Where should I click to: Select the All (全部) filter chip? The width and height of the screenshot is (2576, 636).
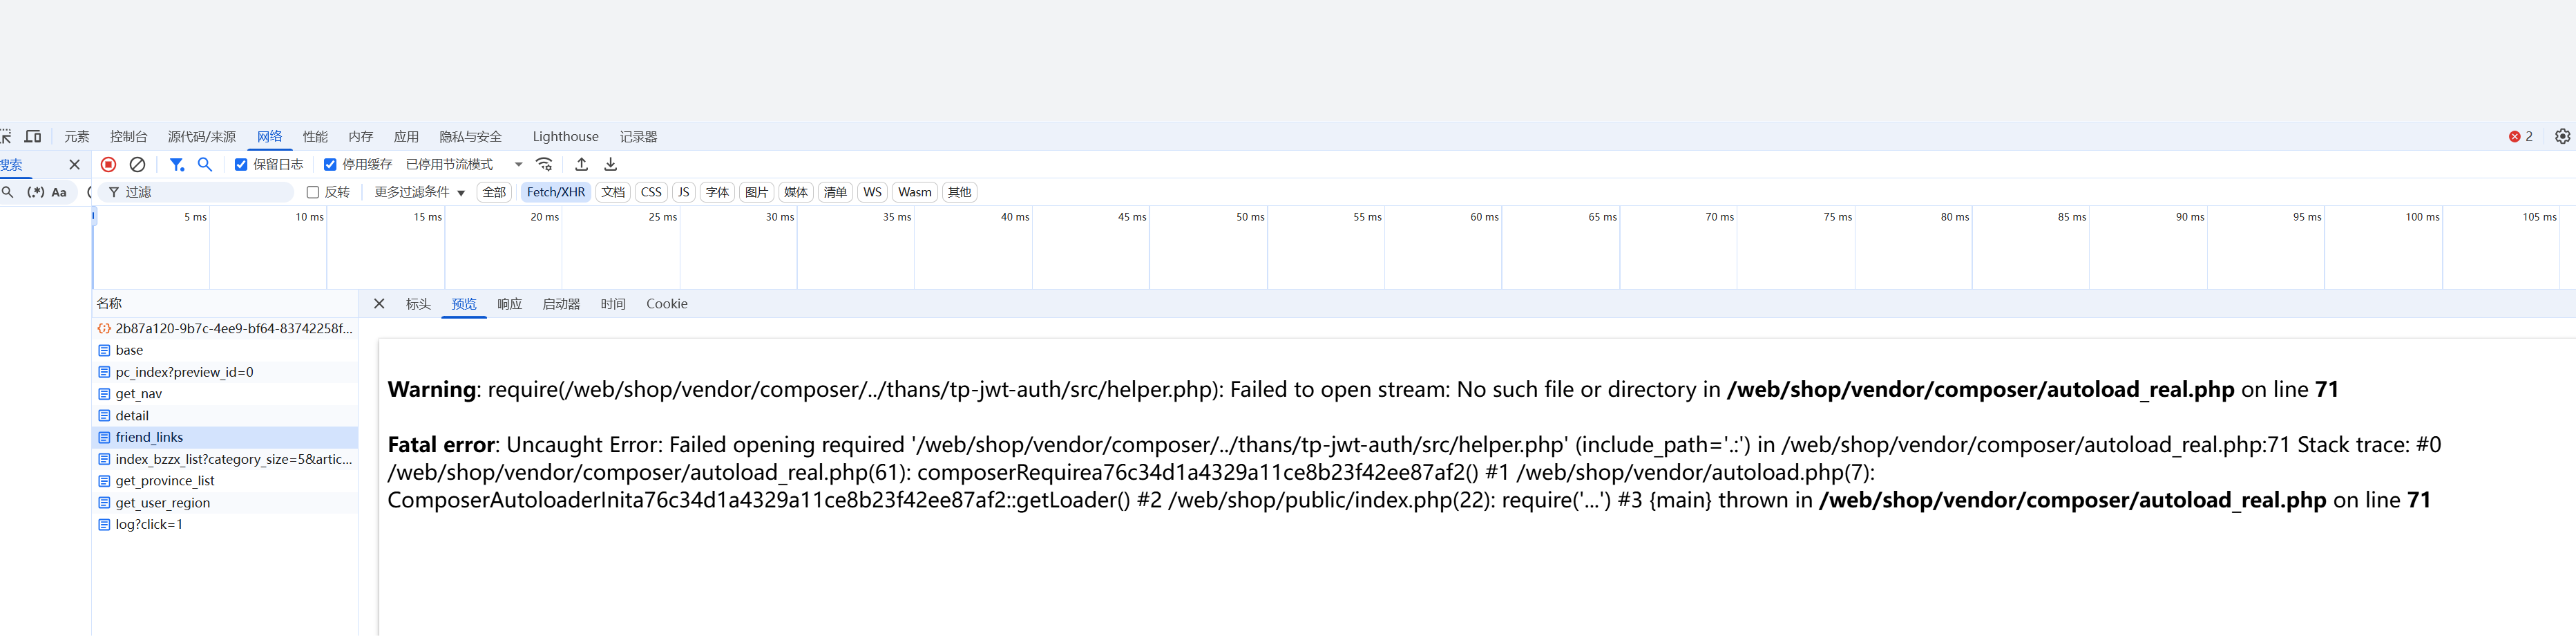(x=495, y=192)
